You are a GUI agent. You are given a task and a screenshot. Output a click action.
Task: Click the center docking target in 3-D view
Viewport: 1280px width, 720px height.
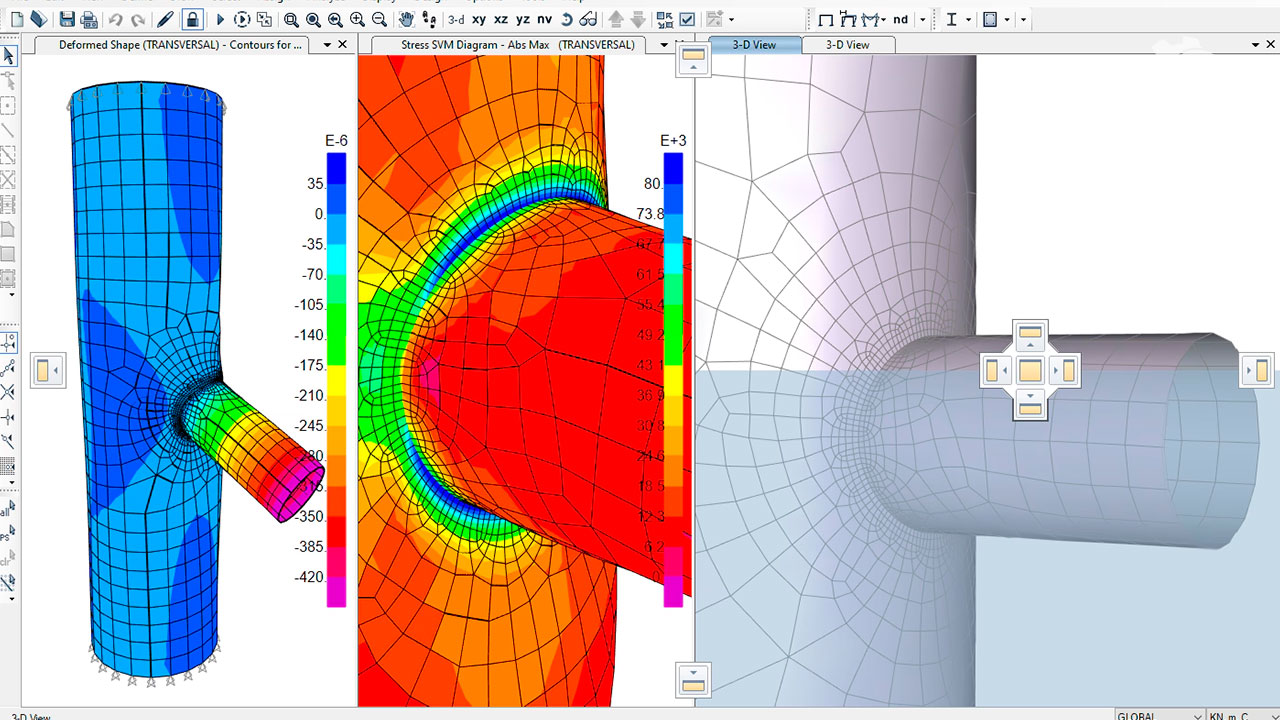click(x=1030, y=371)
